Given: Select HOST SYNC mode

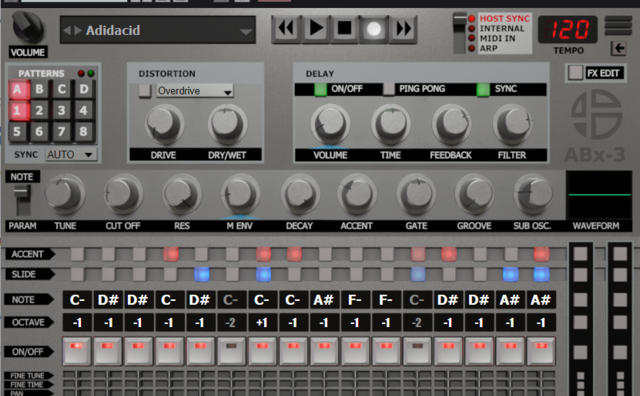Looking at the screenshot, I should coord(504,19).
